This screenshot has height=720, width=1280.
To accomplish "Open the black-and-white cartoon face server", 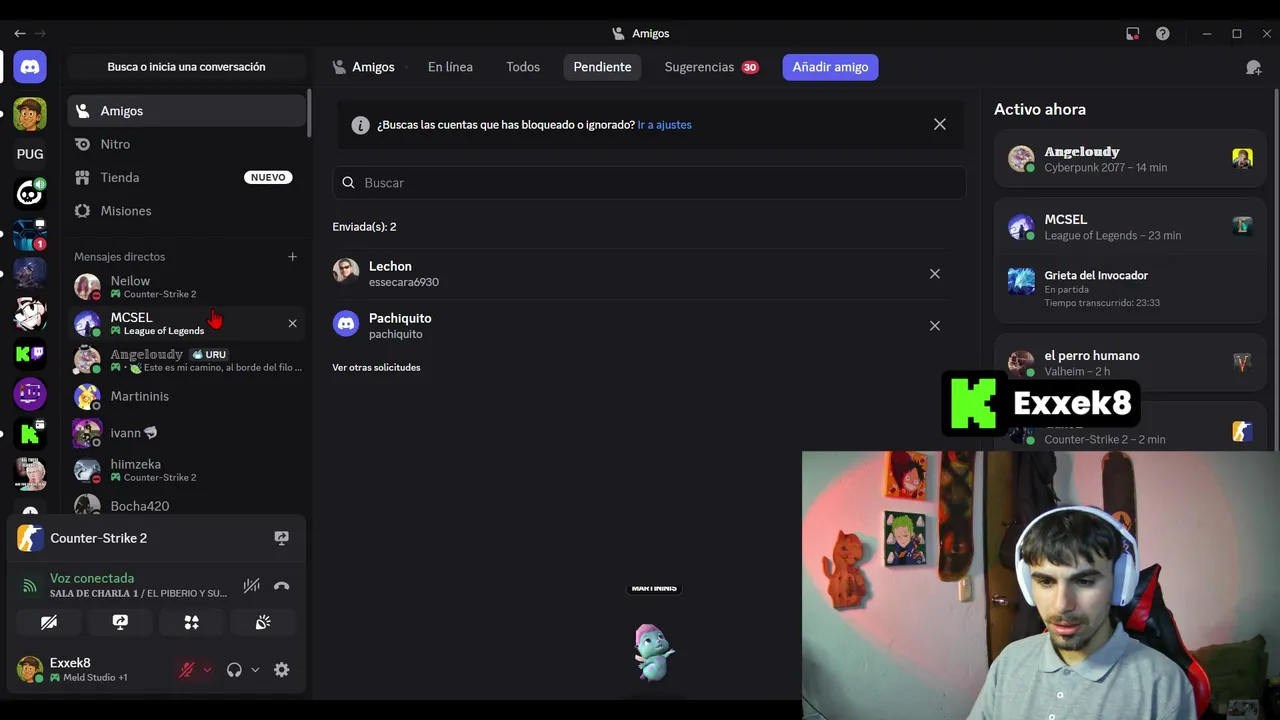I will (x=30, y=314).
